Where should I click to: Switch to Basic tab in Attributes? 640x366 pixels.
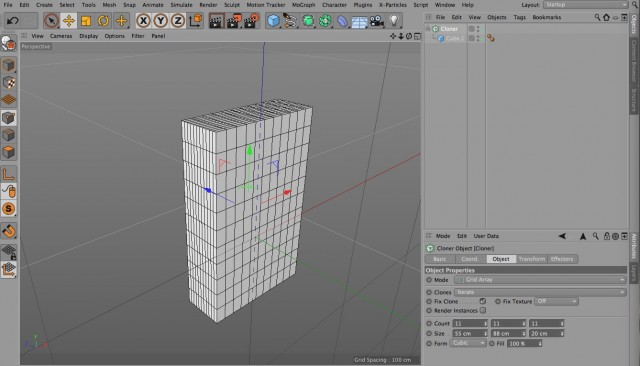pos(440,259)
